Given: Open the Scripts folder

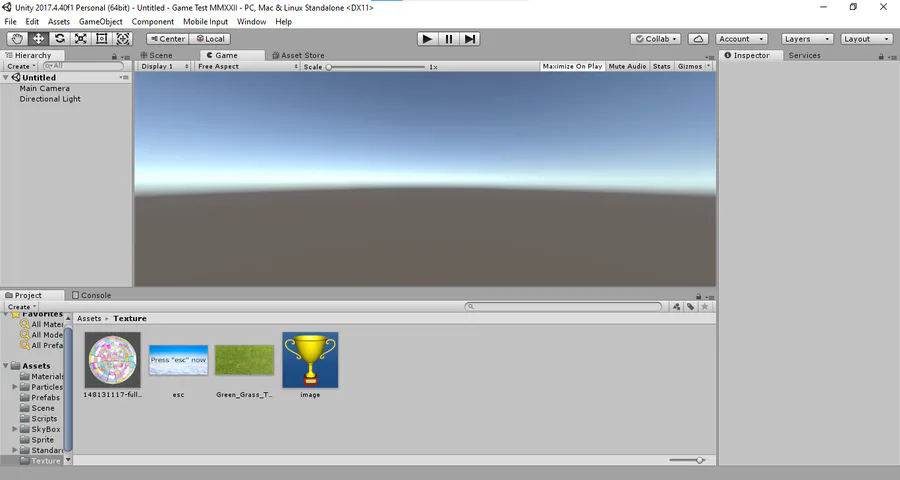Looking at the screenshot, I should [x=38, y=419].
